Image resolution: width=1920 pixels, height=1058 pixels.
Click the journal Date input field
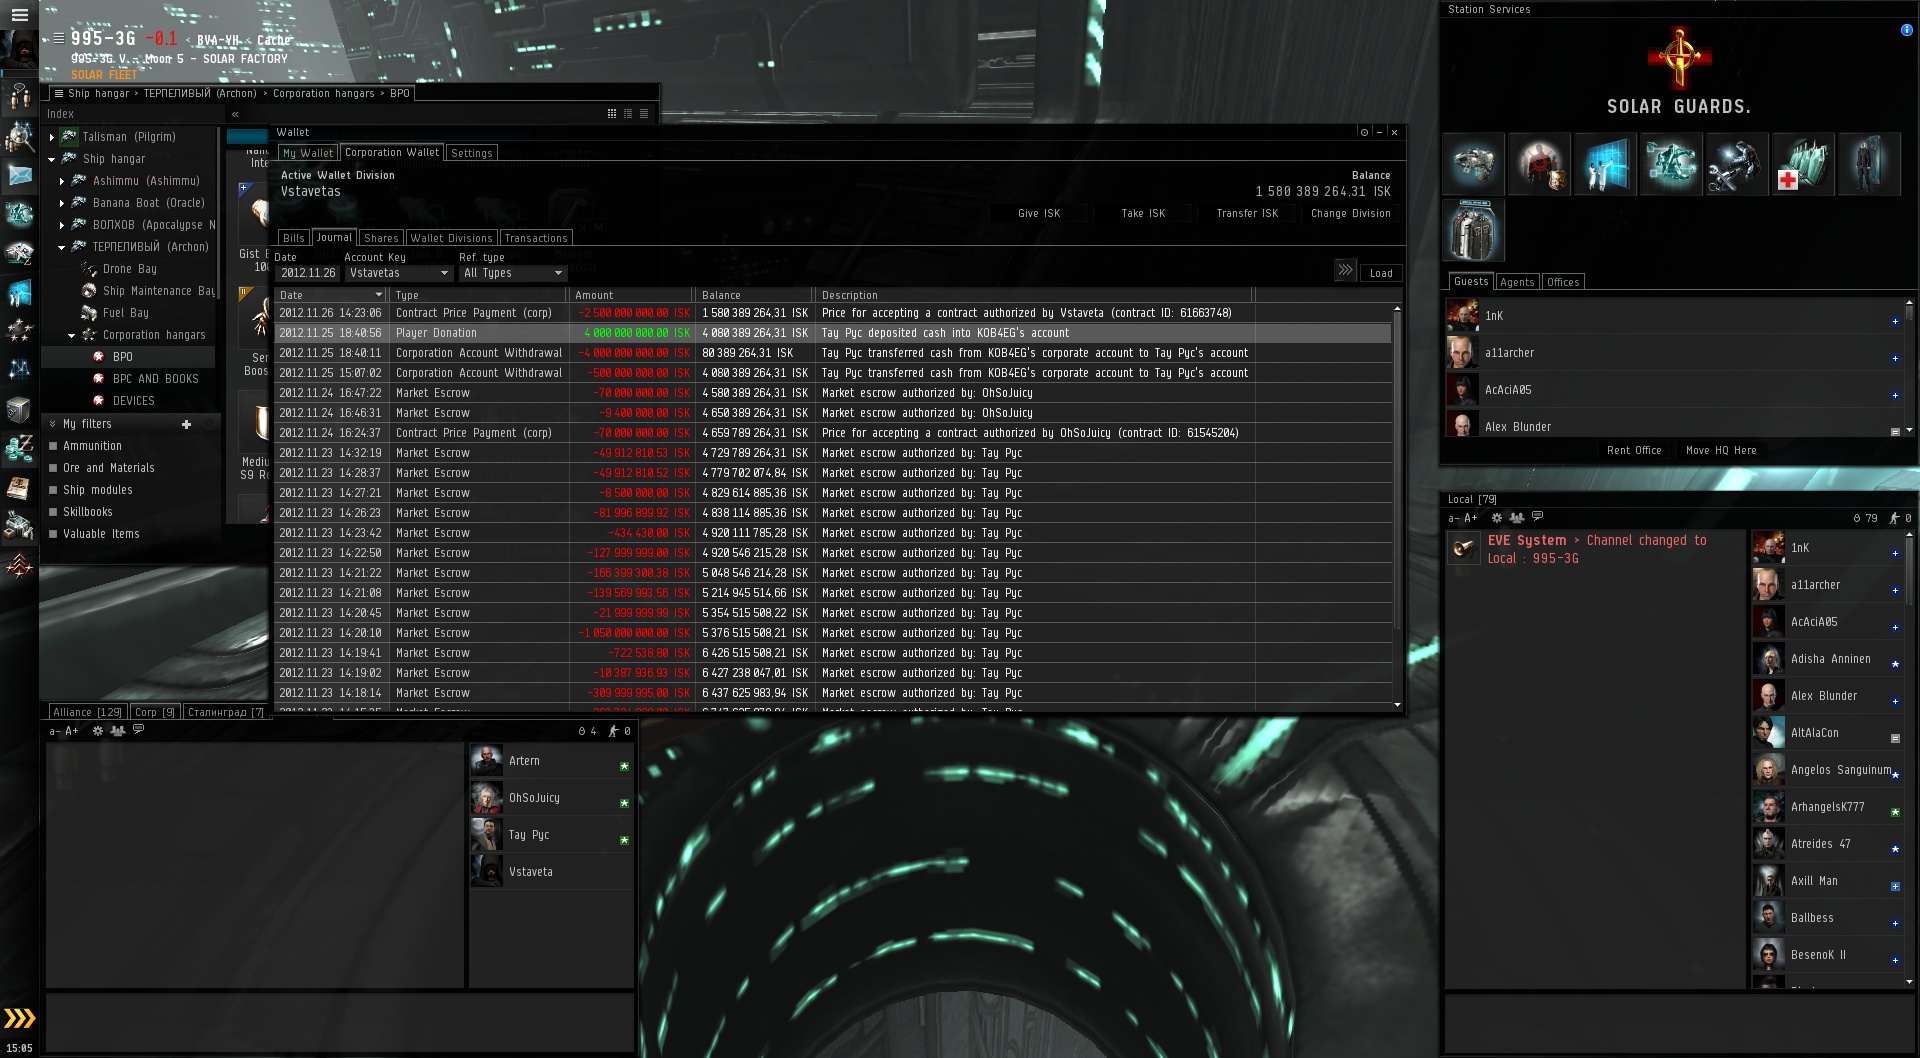click(307, 273)
